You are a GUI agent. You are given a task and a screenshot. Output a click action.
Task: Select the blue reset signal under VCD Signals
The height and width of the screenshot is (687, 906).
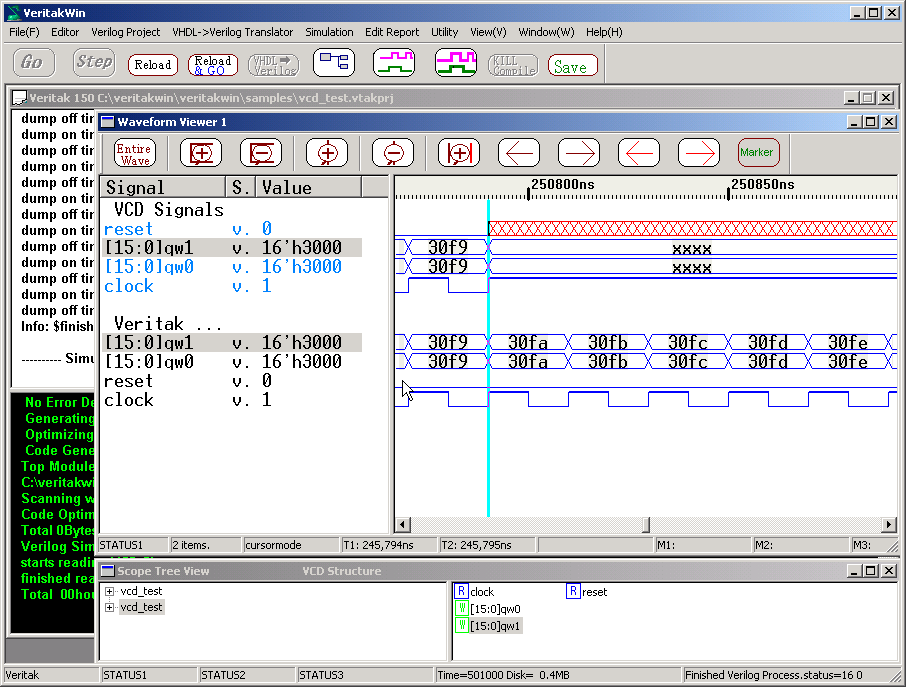[x=128, y=229]
